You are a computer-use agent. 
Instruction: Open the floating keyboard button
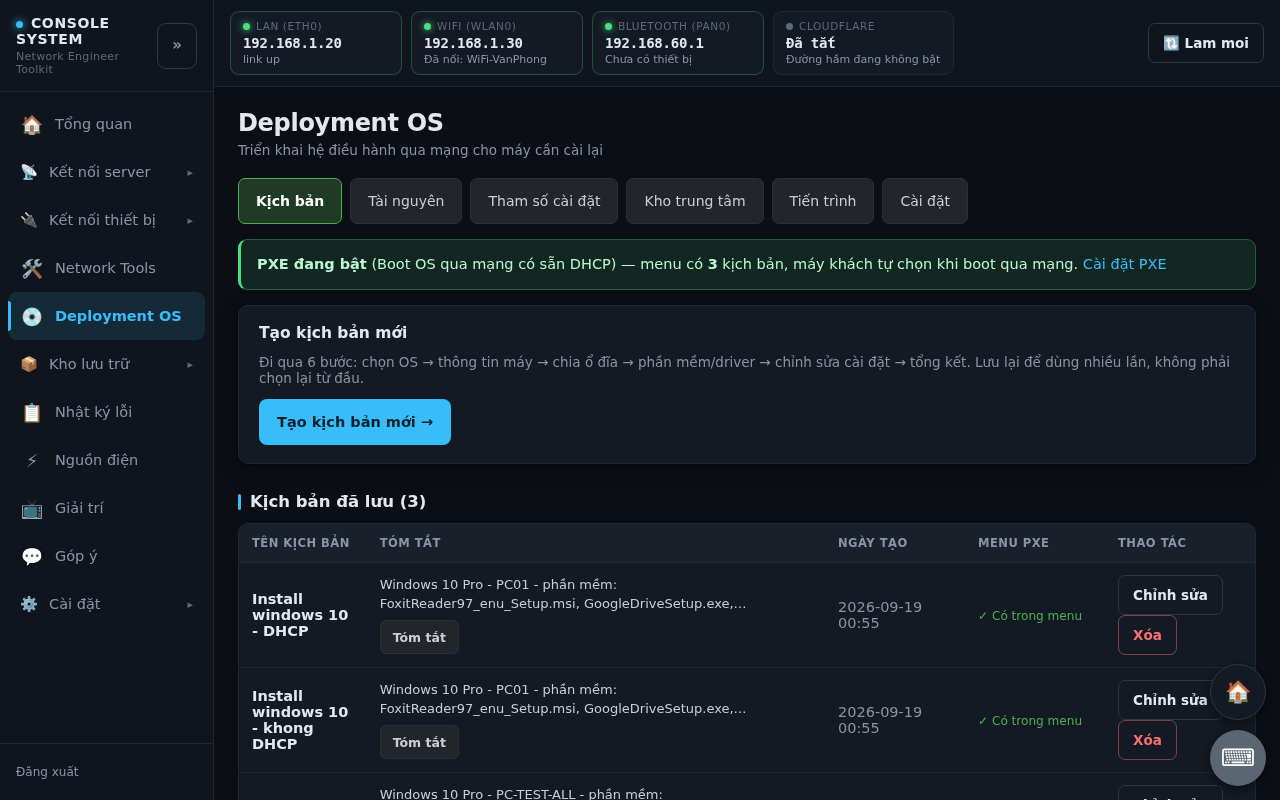pyautogui.click(x=1238, y=758)
